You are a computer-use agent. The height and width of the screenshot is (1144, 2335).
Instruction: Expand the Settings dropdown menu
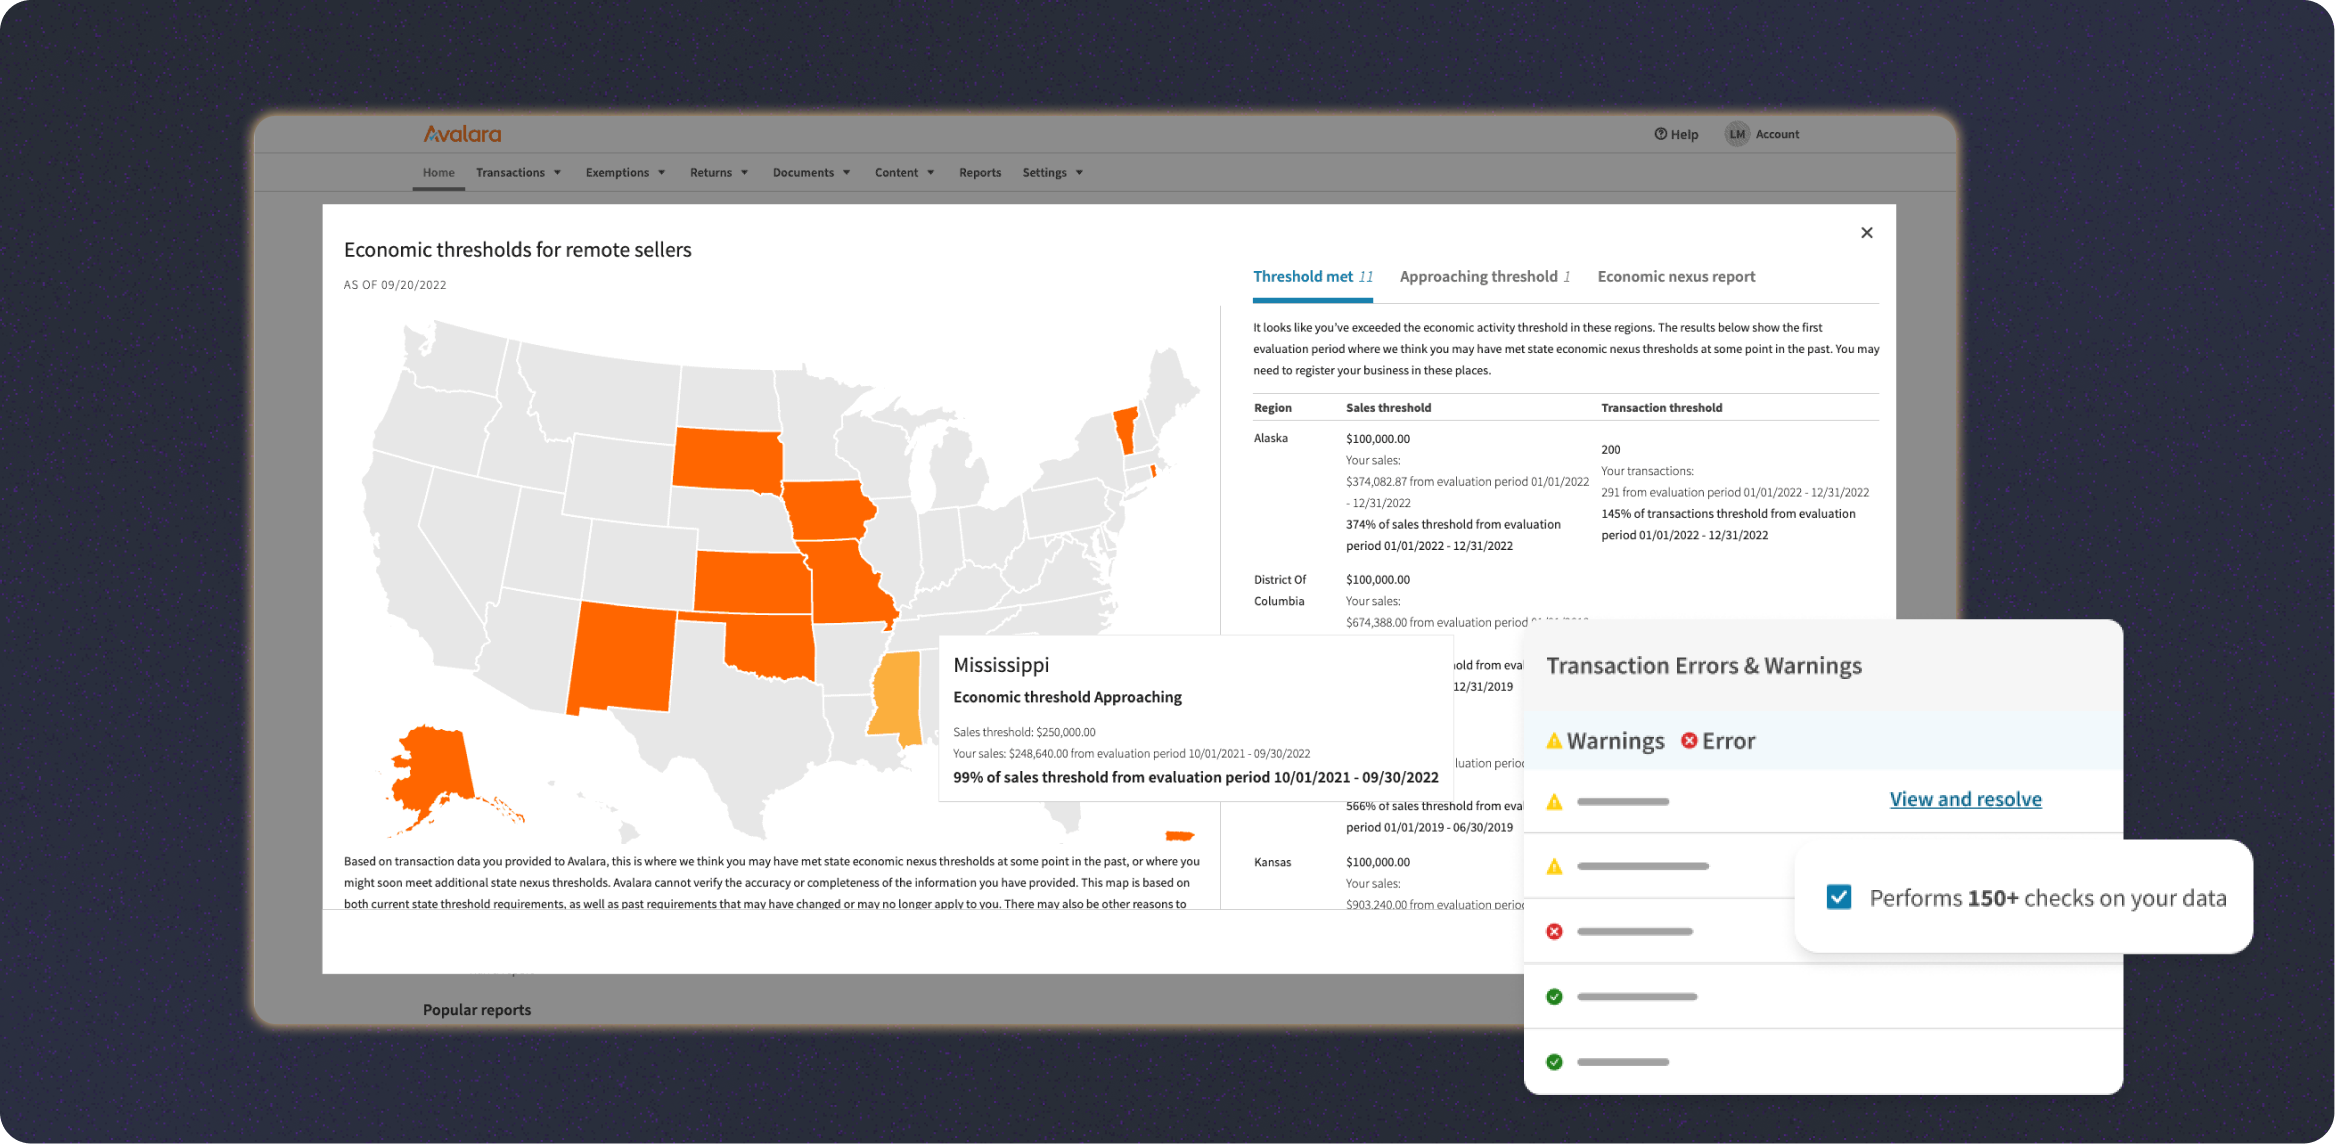pos(1052,173)
